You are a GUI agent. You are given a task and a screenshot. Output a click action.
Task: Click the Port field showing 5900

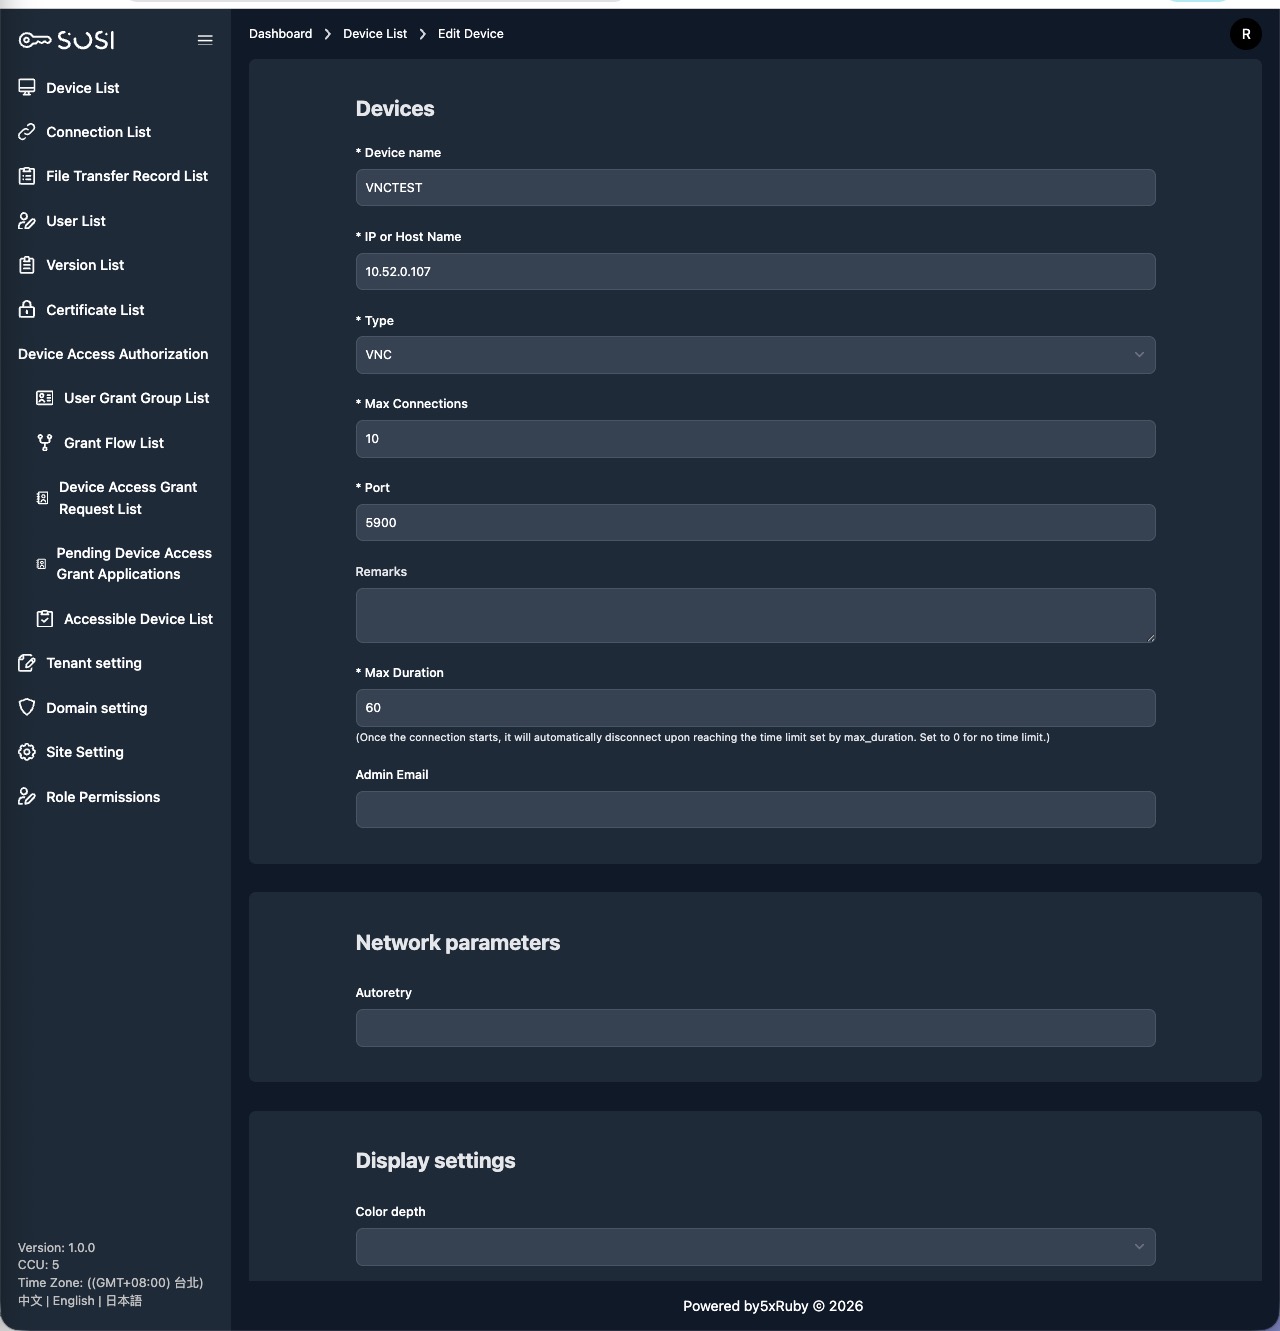(756, 523)
